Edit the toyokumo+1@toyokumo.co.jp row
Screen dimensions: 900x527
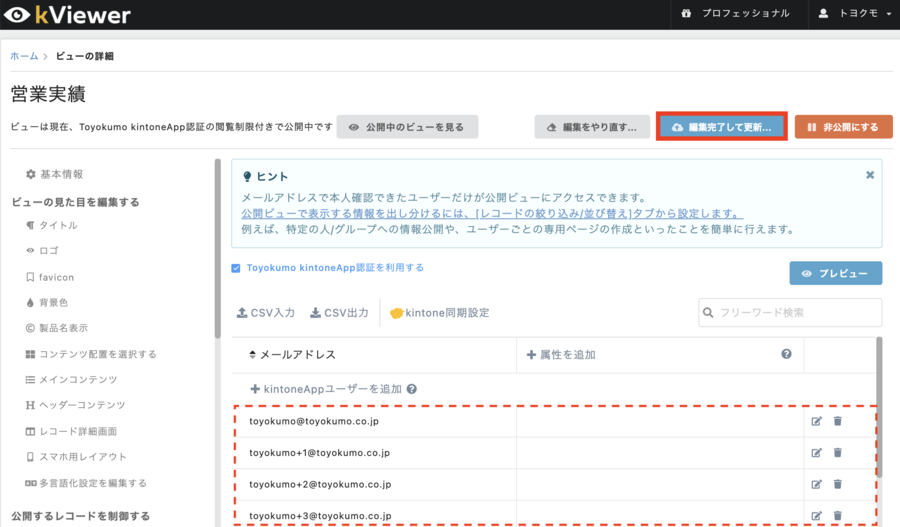click(816, 453)
